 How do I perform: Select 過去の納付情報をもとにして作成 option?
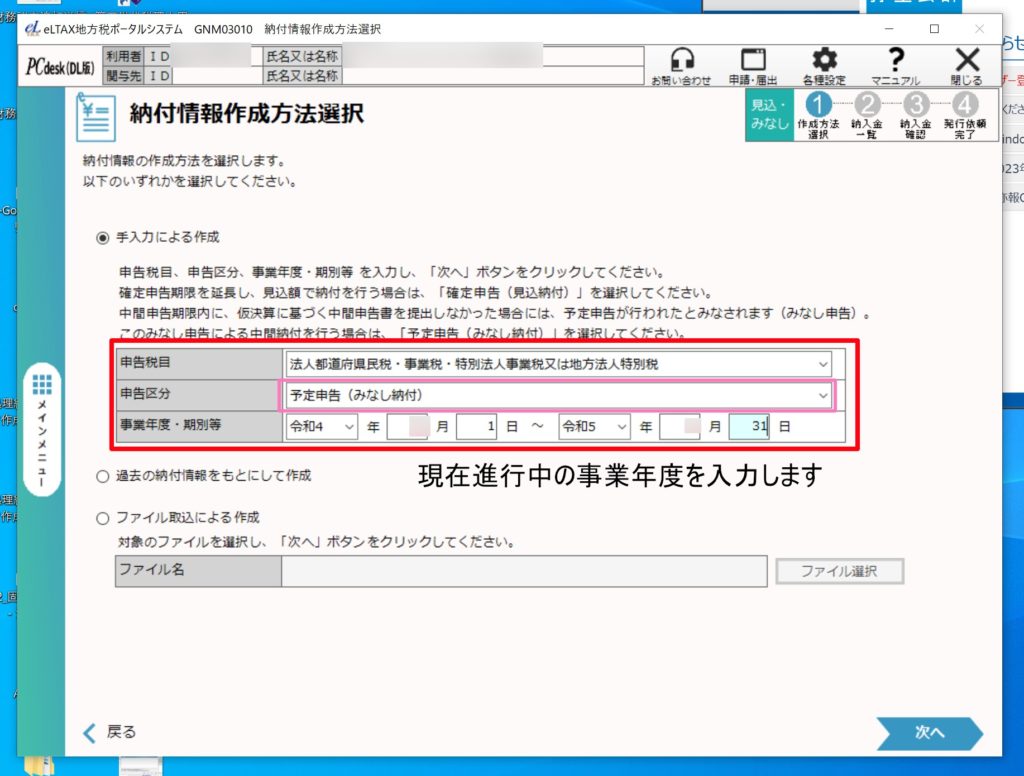tap(101, 477)
